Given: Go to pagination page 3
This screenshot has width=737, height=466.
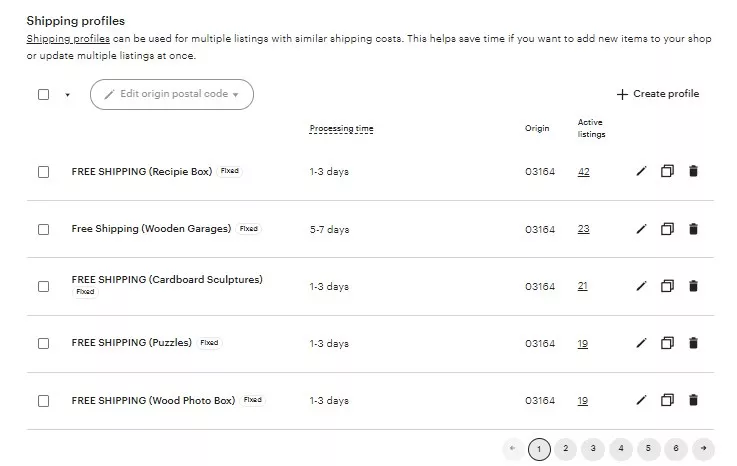Looking at the screenshot, I should coord(593,448).
